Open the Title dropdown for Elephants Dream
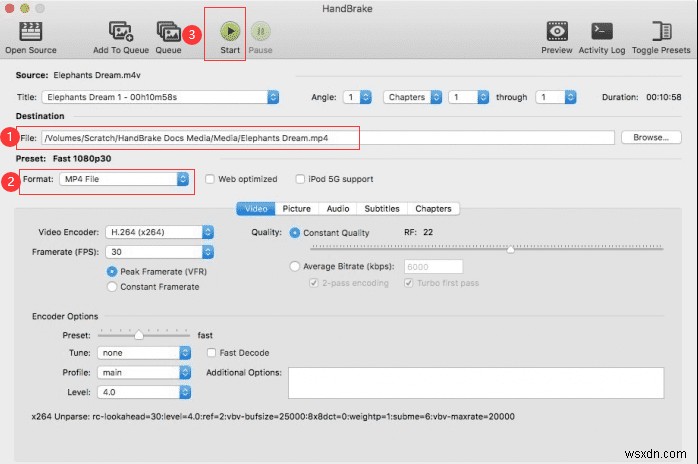This screenshot has width=698, height=464. [x=160, y=97]
